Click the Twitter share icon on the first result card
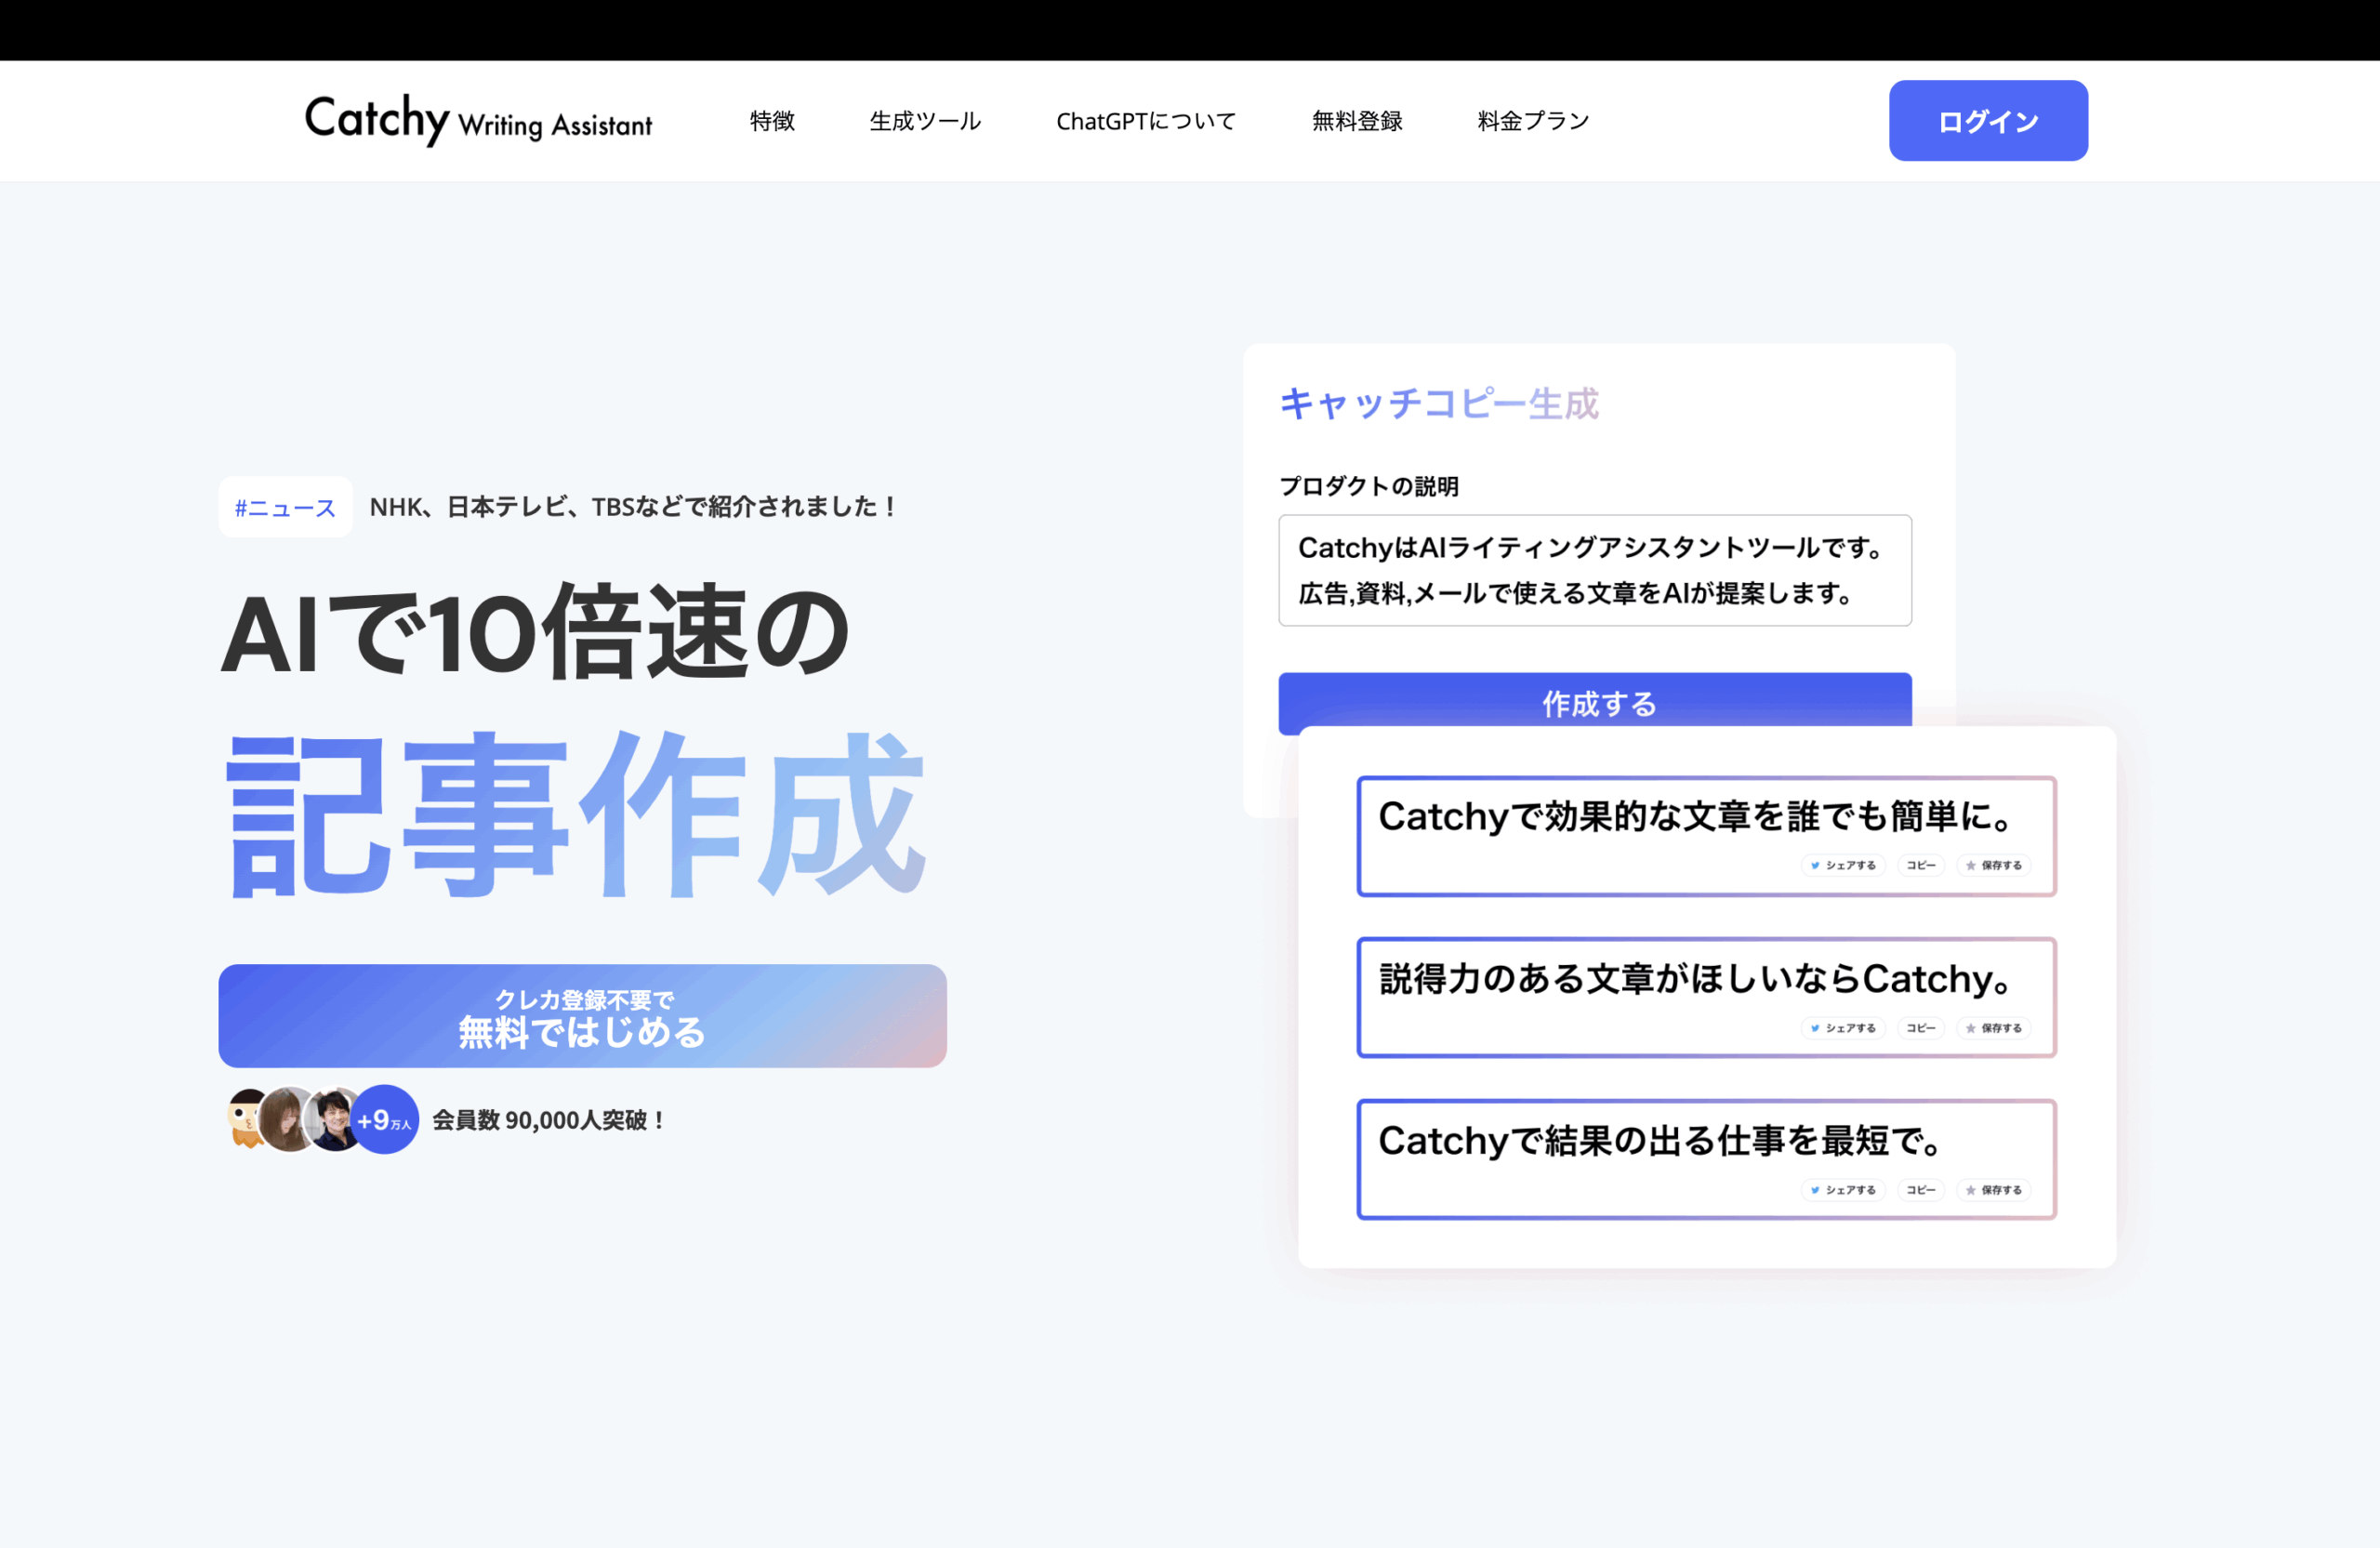The width and height of the screenshot is (2380, 1548). tap(1815, 865)
